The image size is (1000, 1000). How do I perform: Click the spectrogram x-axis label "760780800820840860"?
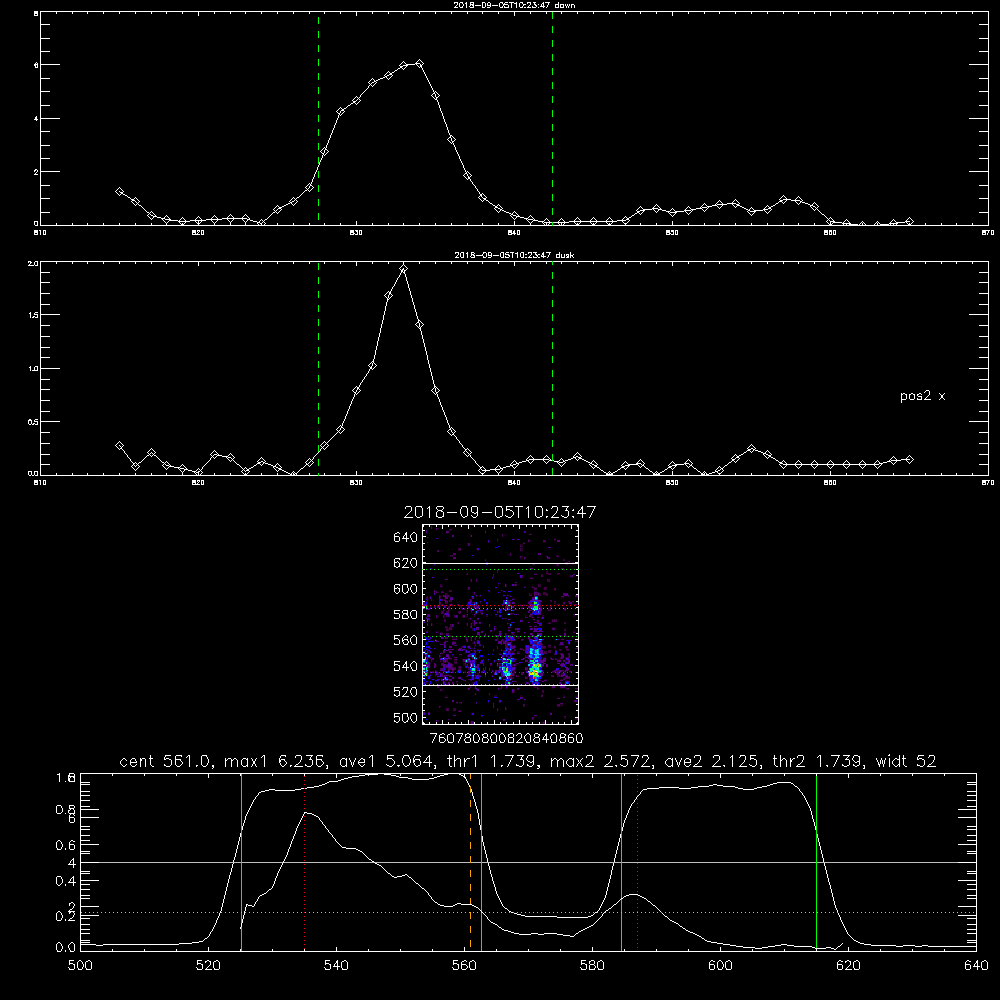click(x=506, y=739)
